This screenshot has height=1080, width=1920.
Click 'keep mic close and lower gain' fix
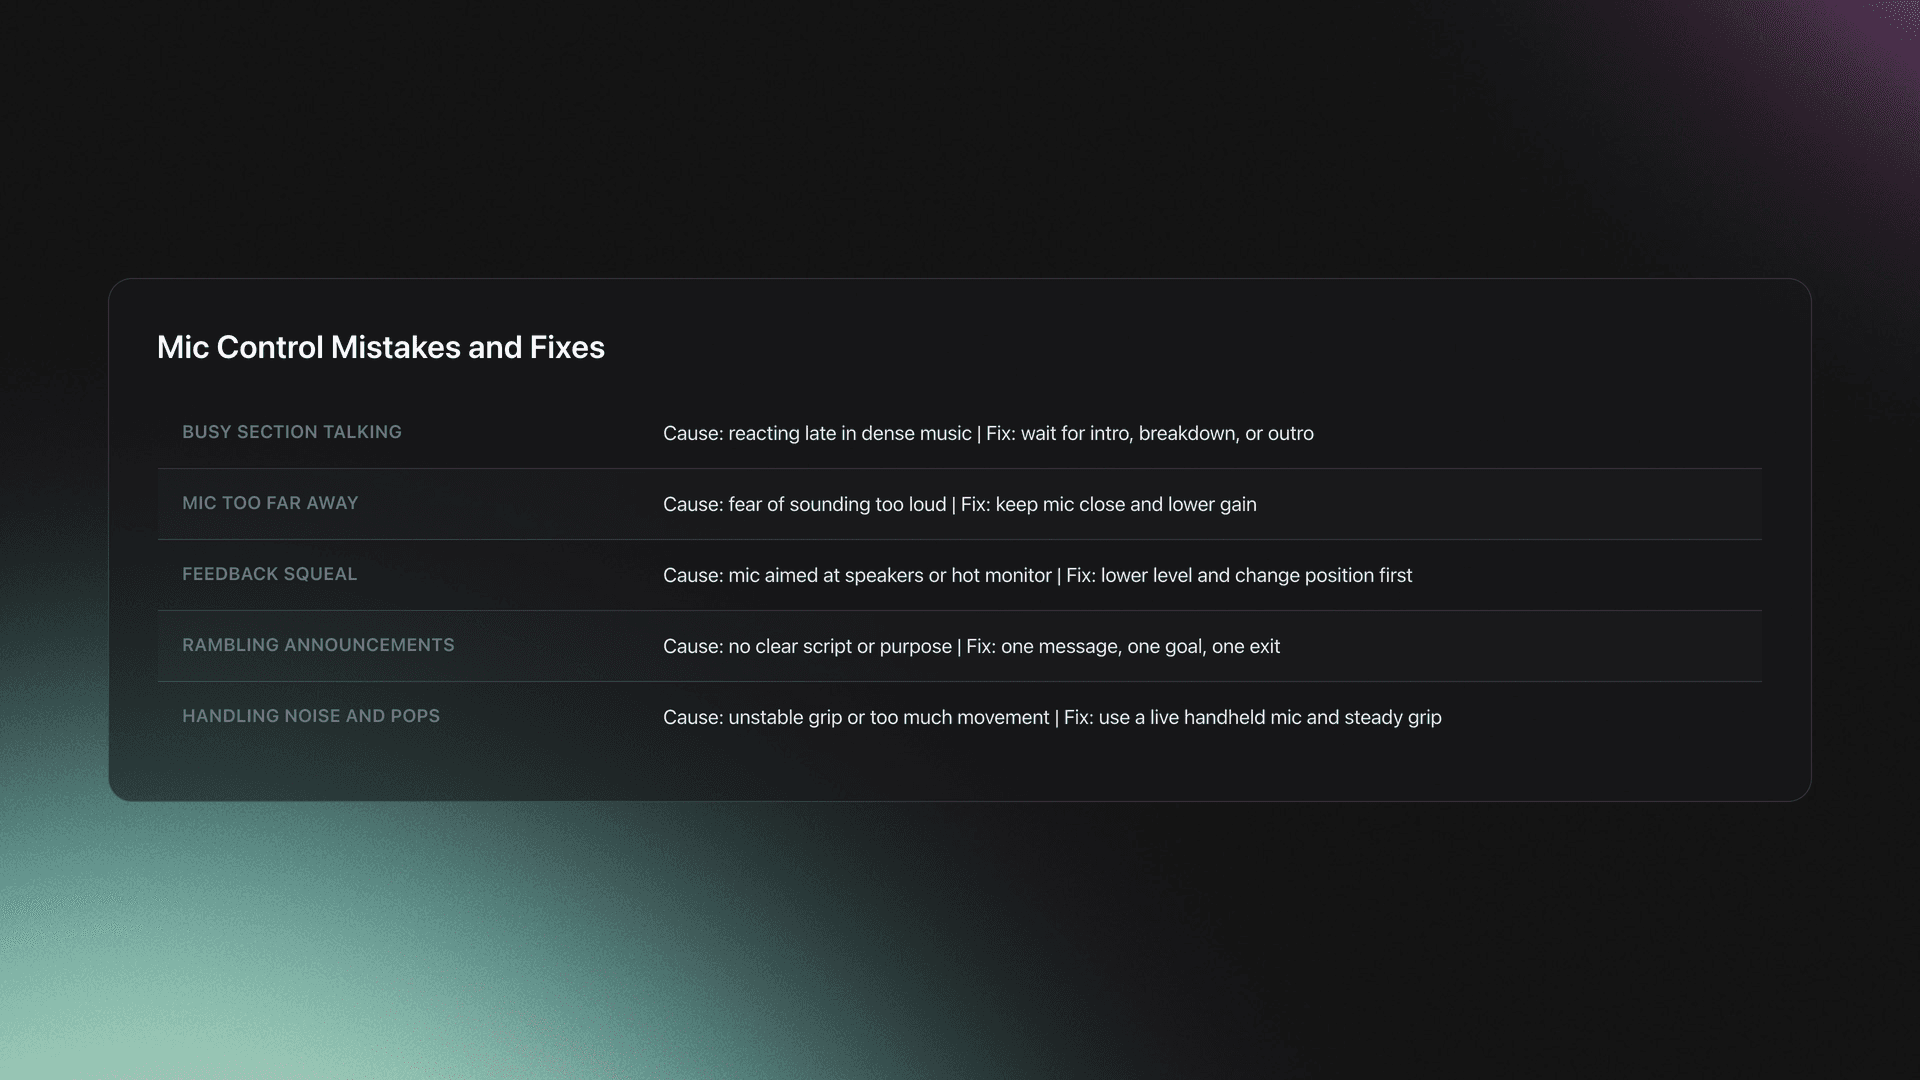1126,504
